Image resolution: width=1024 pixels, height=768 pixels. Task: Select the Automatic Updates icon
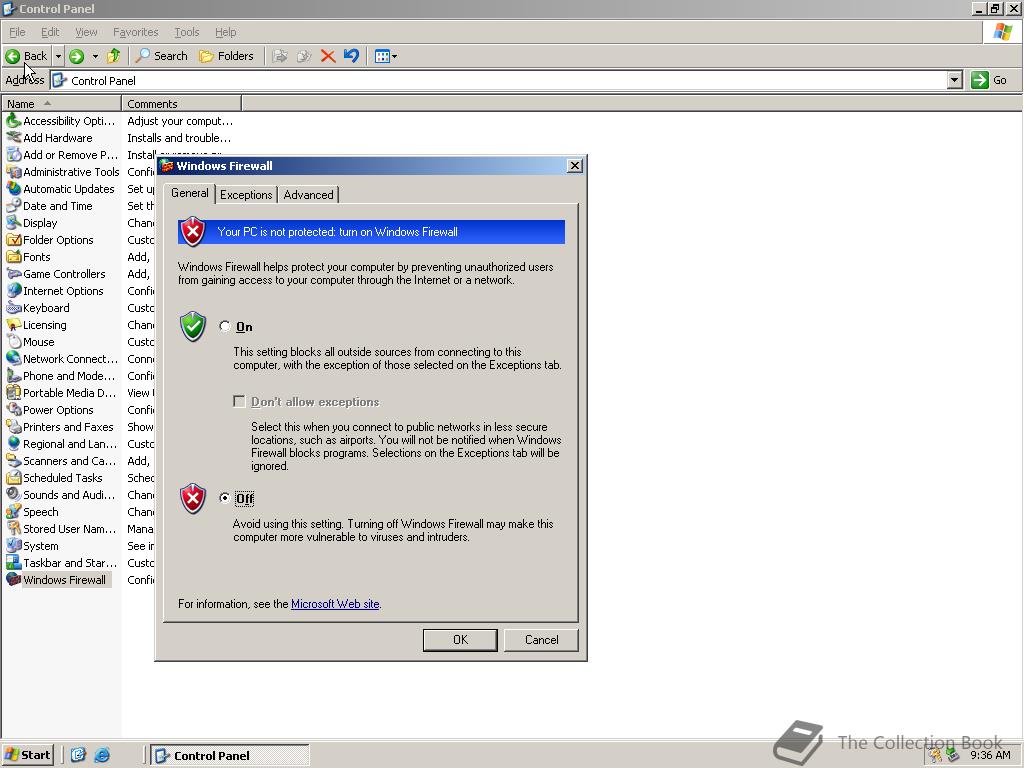(x=13, y=188)
